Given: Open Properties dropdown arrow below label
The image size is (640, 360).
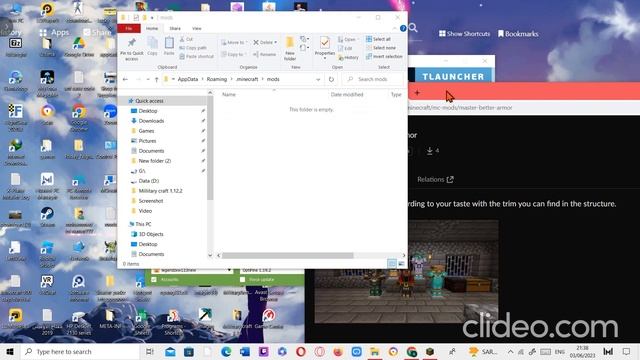Looking at the screenshot, I should pos(325,58).
